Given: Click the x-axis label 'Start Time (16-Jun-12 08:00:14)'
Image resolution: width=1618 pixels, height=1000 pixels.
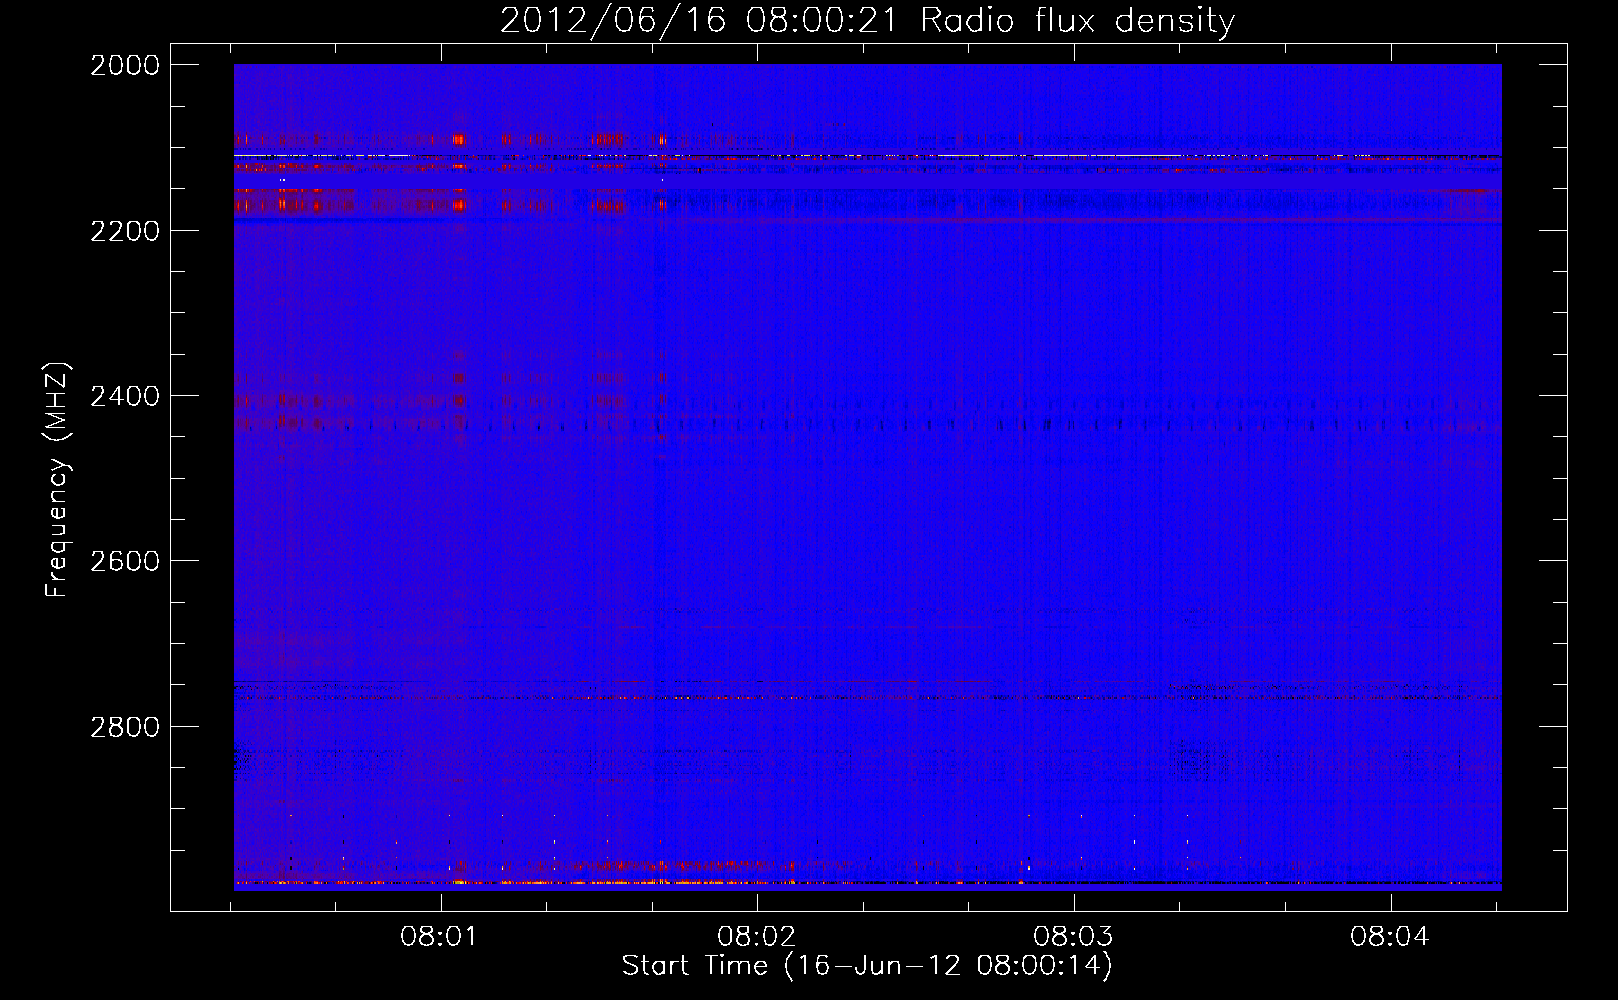Looking at the screenshot, I should tap(867, 966).
